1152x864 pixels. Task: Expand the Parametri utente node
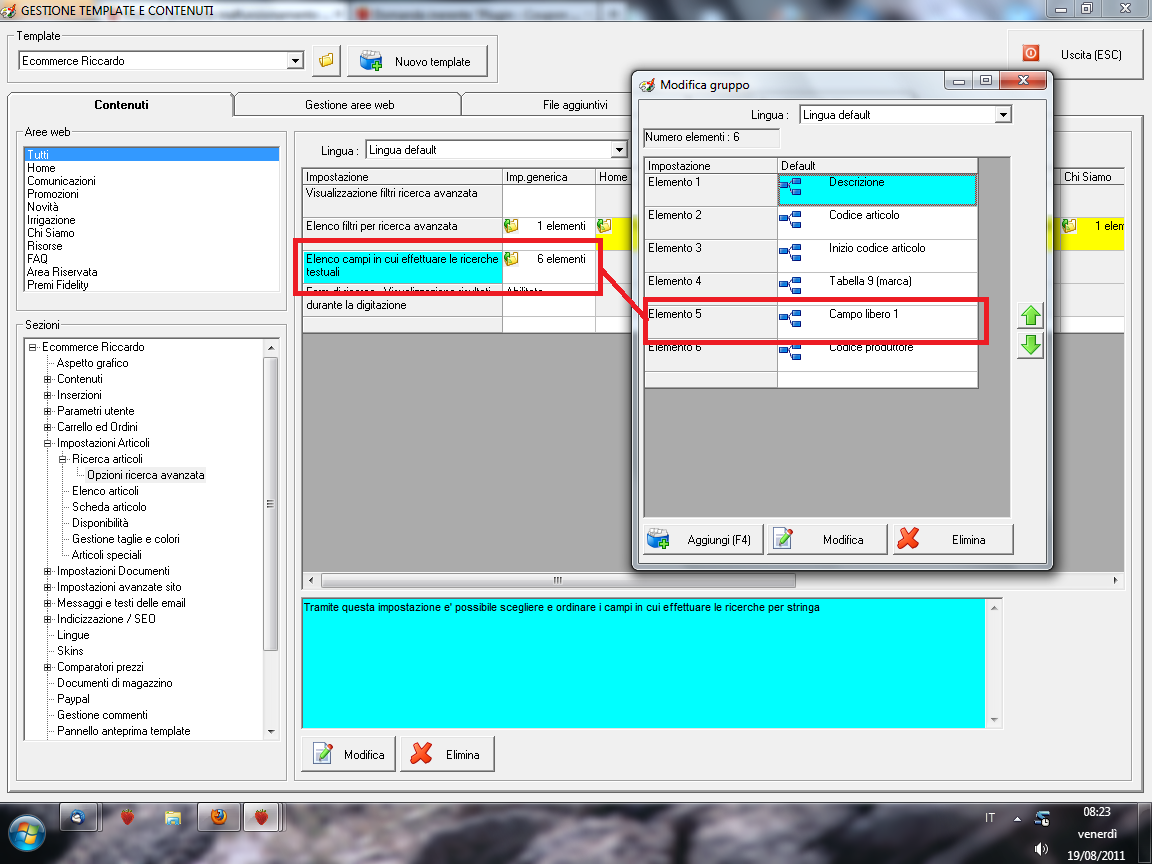48,411
